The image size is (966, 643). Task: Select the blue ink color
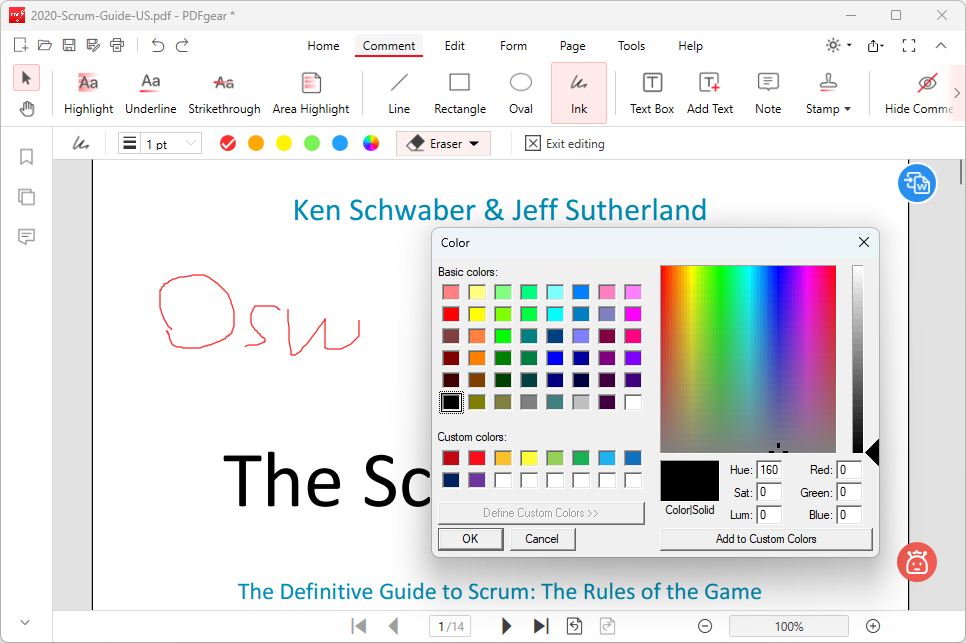[340, 144]
